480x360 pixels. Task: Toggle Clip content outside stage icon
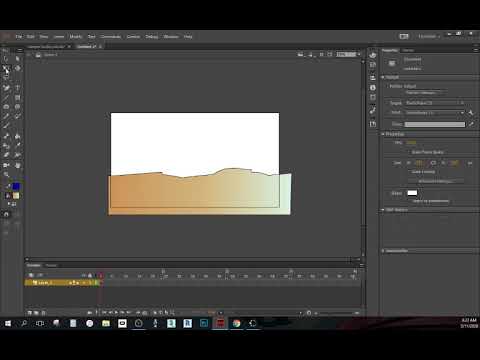coord(330,55)
